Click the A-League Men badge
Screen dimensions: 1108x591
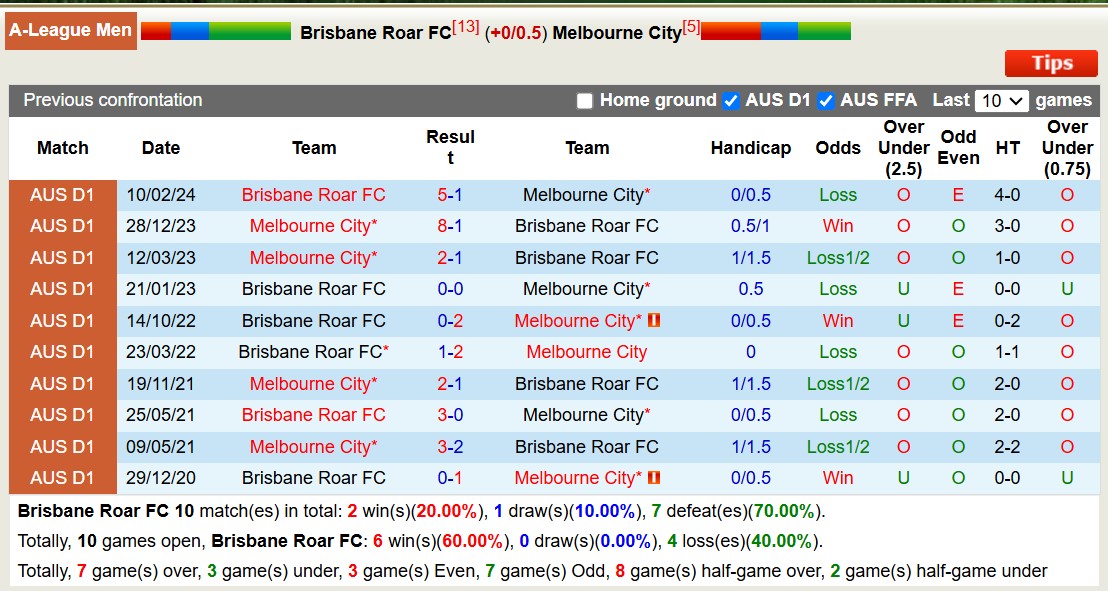point(70,30)
